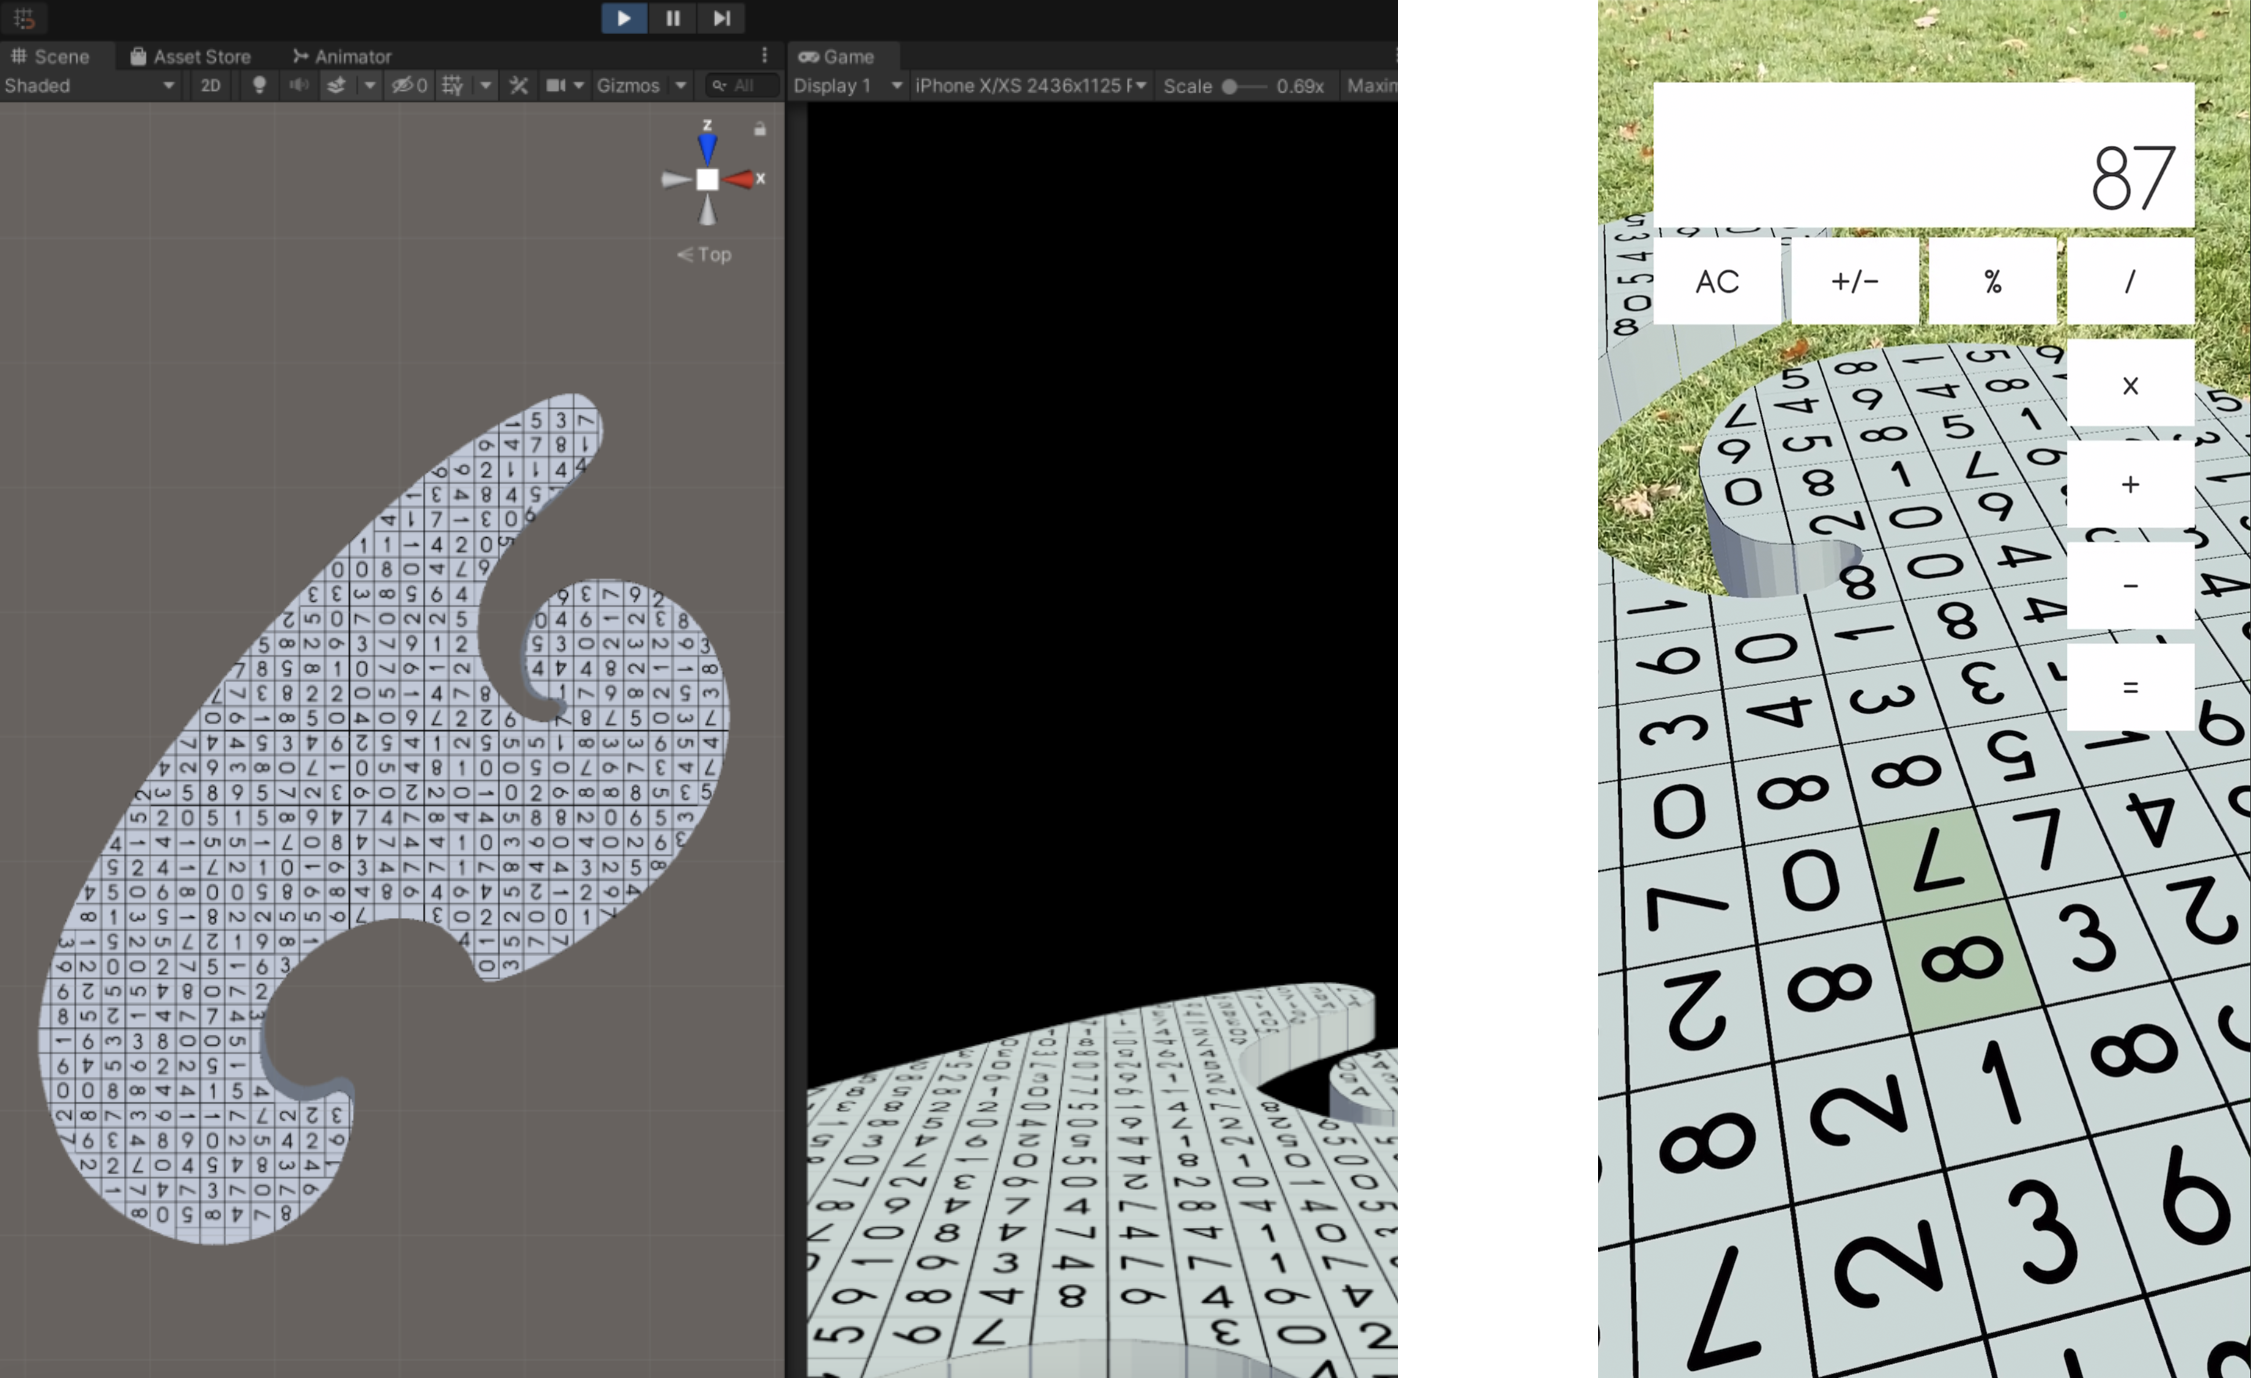
Task: Tap the multiply (x) calculator button
Action: [2130, 384]
